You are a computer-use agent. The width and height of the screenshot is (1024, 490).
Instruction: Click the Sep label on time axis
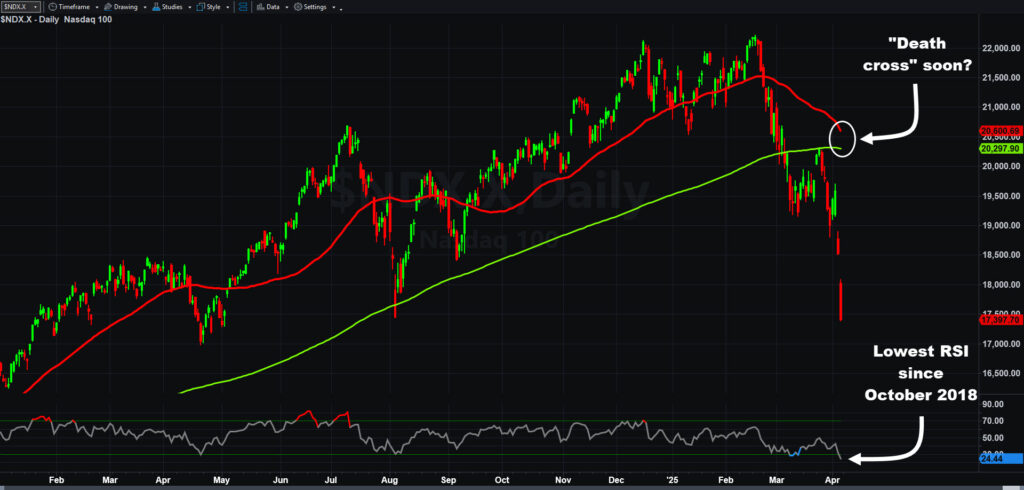click(450, 479)
